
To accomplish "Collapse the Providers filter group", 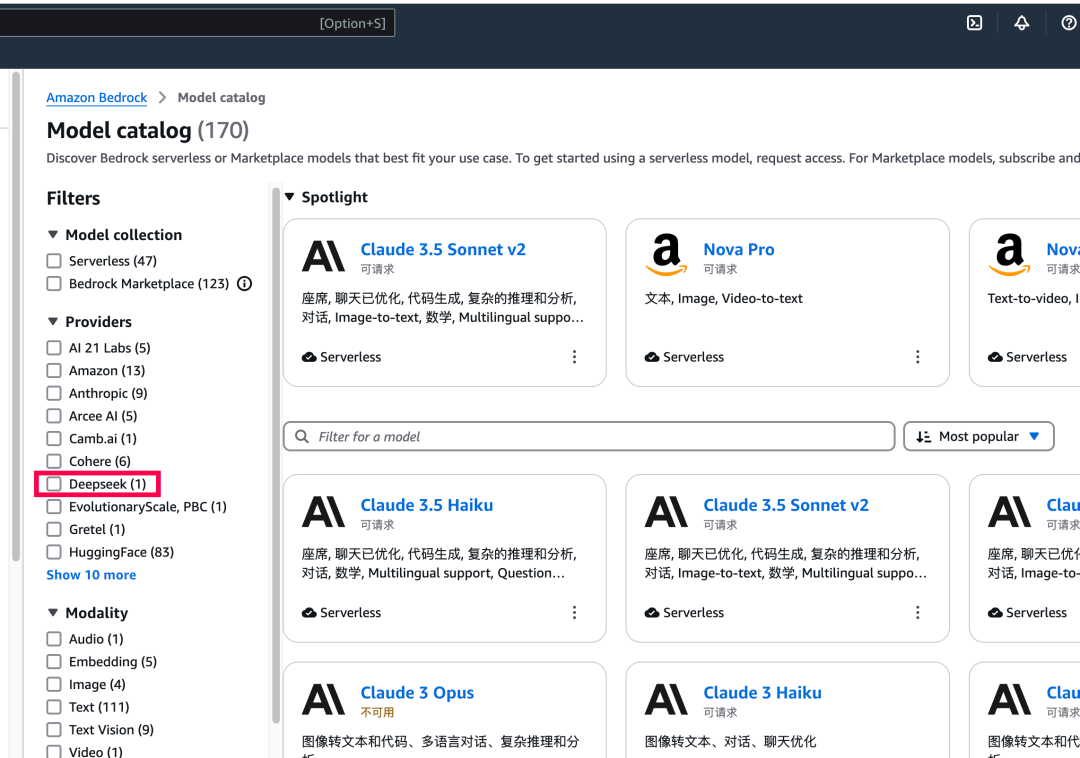I will pos(53,322).
